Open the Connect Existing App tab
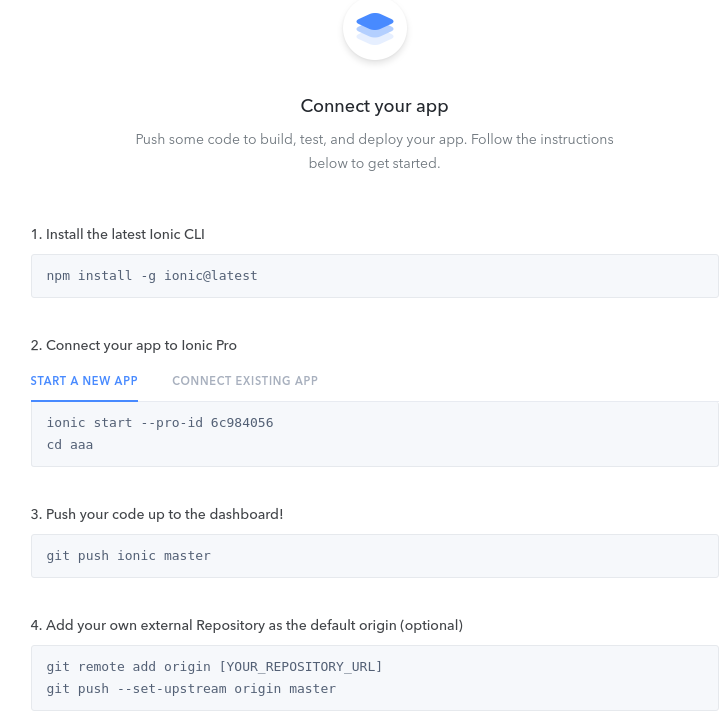Image resolution: width=727 pixels, height=726 pixels. (x=245, y=381)
